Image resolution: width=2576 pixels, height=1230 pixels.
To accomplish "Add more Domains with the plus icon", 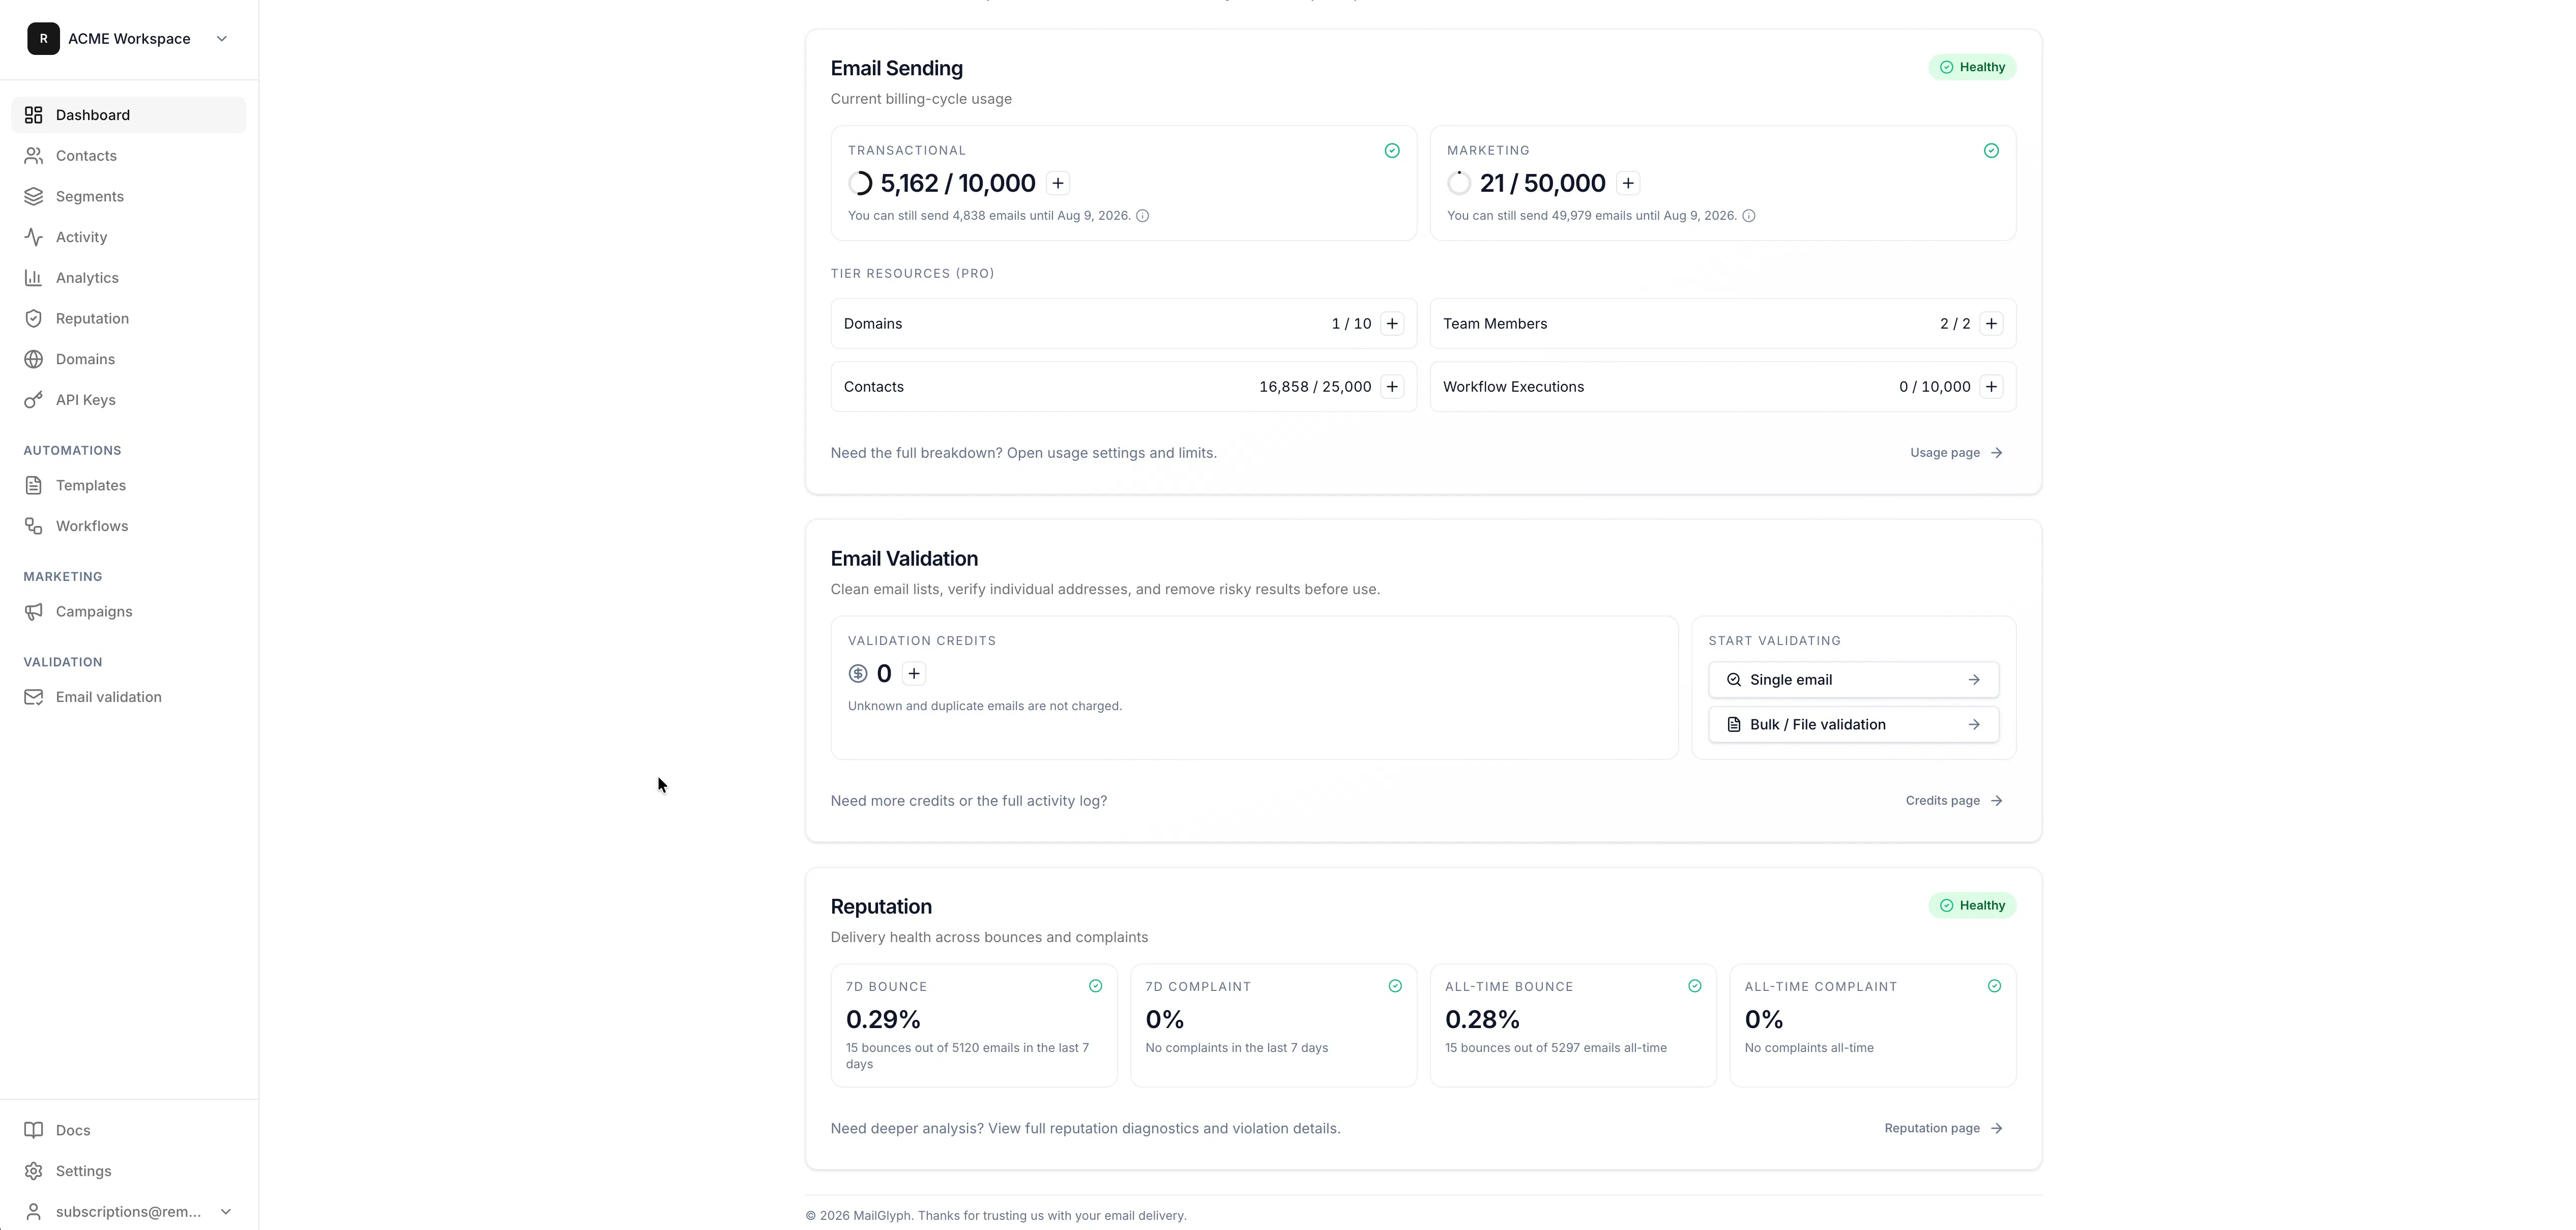I will (x=1392, y=324).
